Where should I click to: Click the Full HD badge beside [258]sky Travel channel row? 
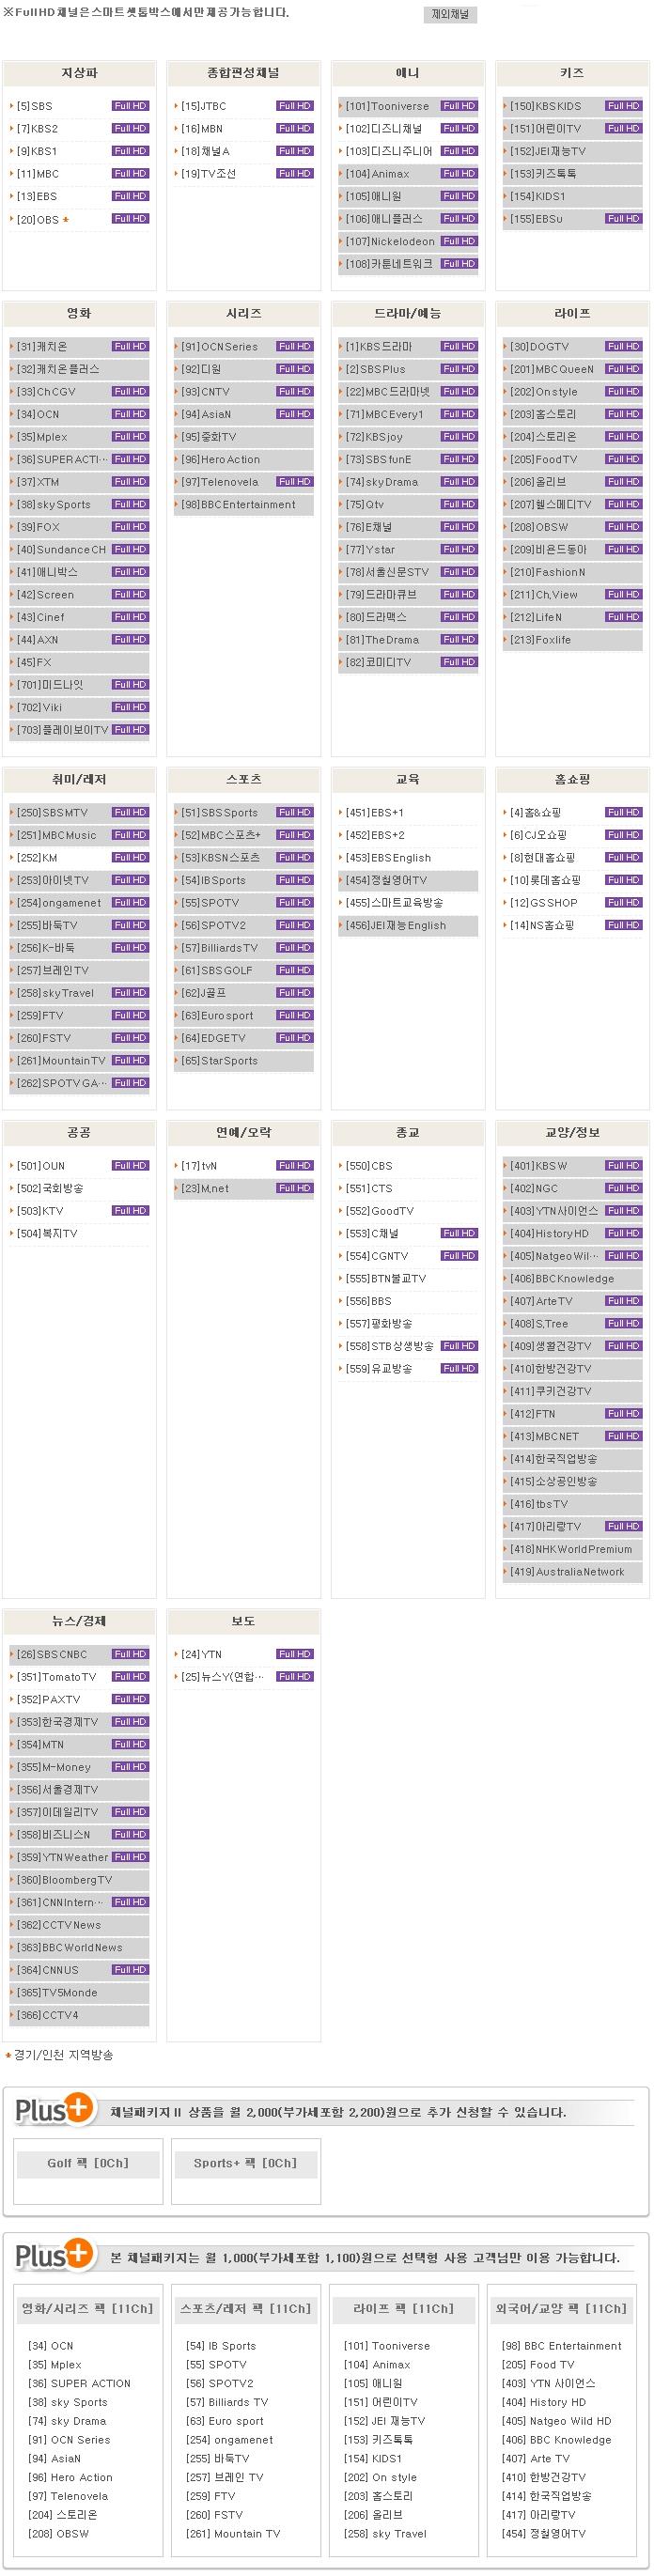tap(130, 993)
